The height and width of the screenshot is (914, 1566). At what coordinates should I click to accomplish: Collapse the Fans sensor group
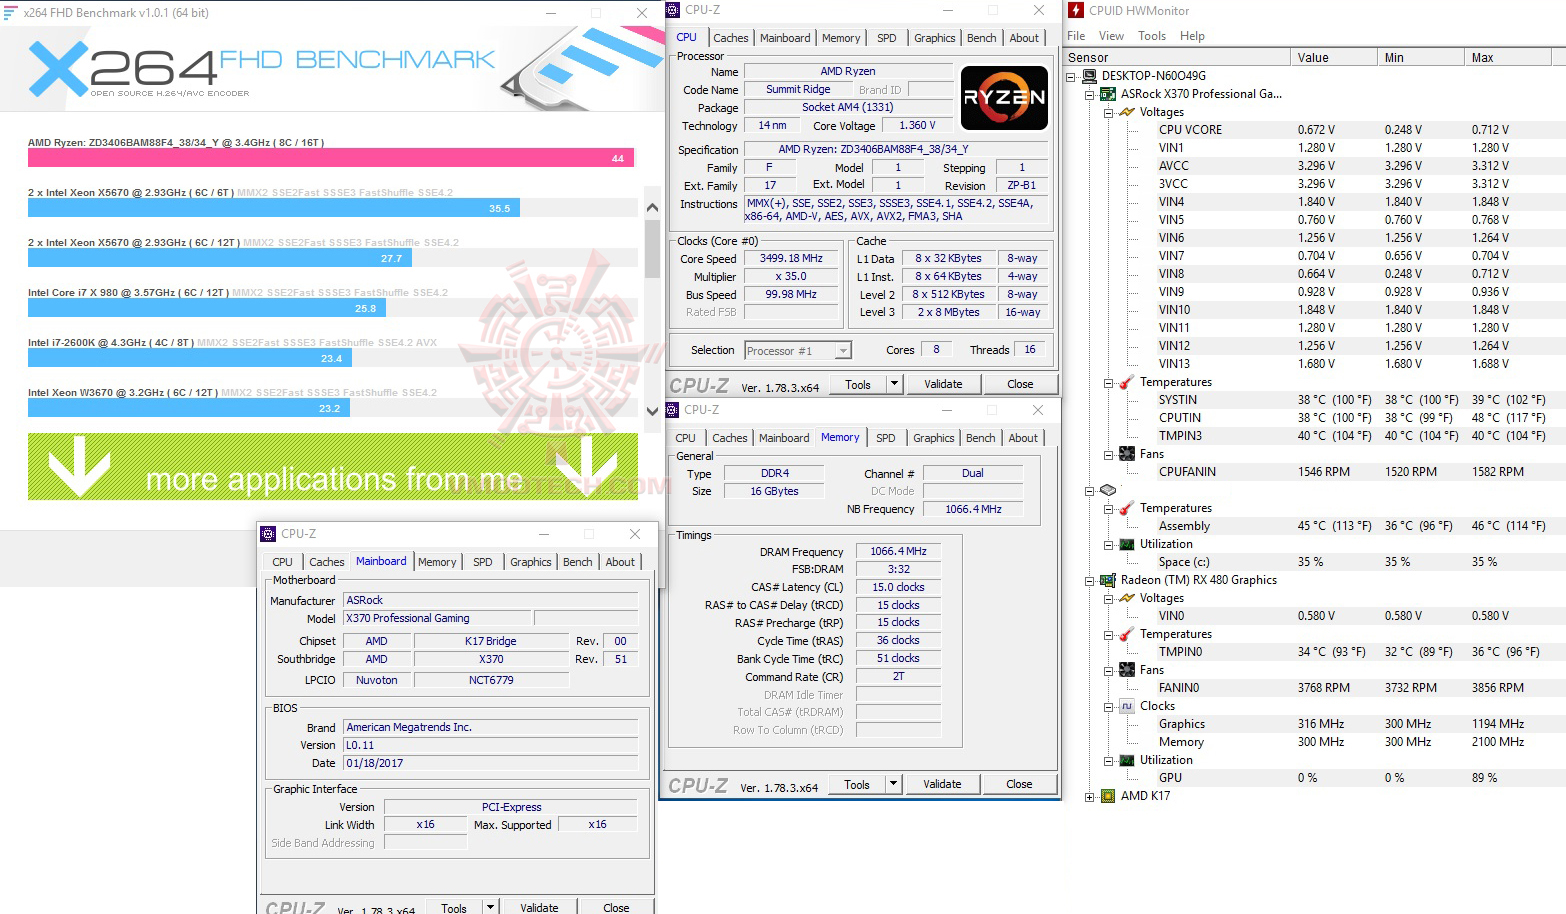pyautogui.click(x=1107, y=453)
